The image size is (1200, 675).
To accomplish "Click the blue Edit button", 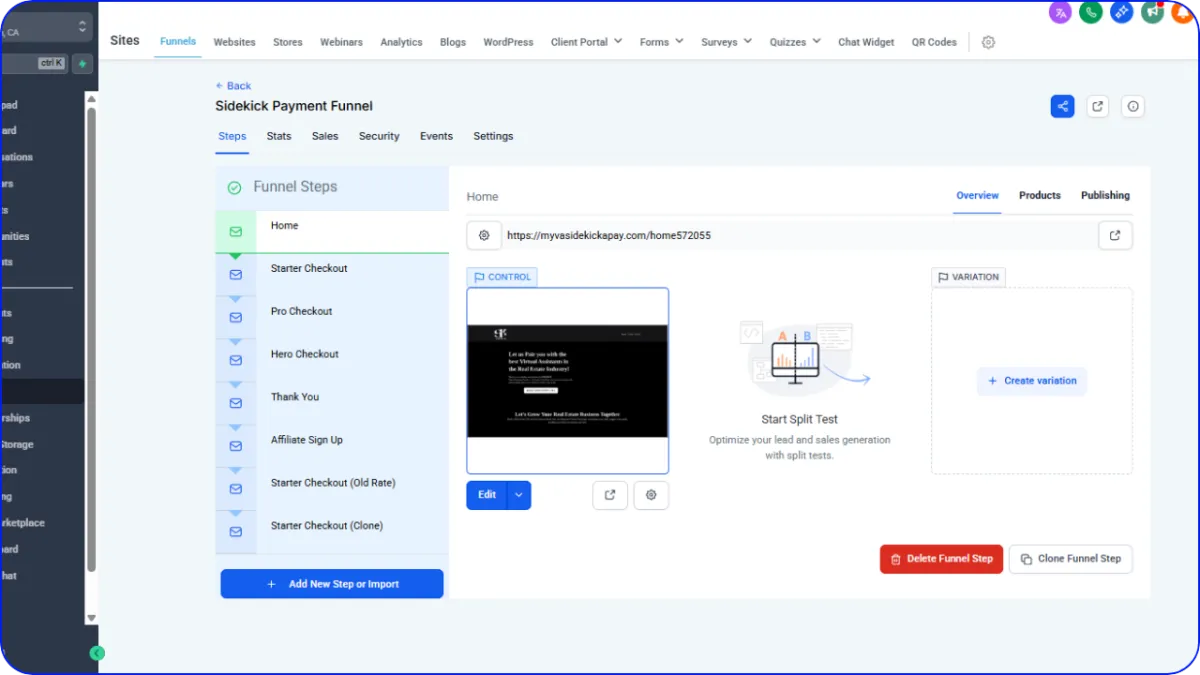I will click(x=487, y=495).
